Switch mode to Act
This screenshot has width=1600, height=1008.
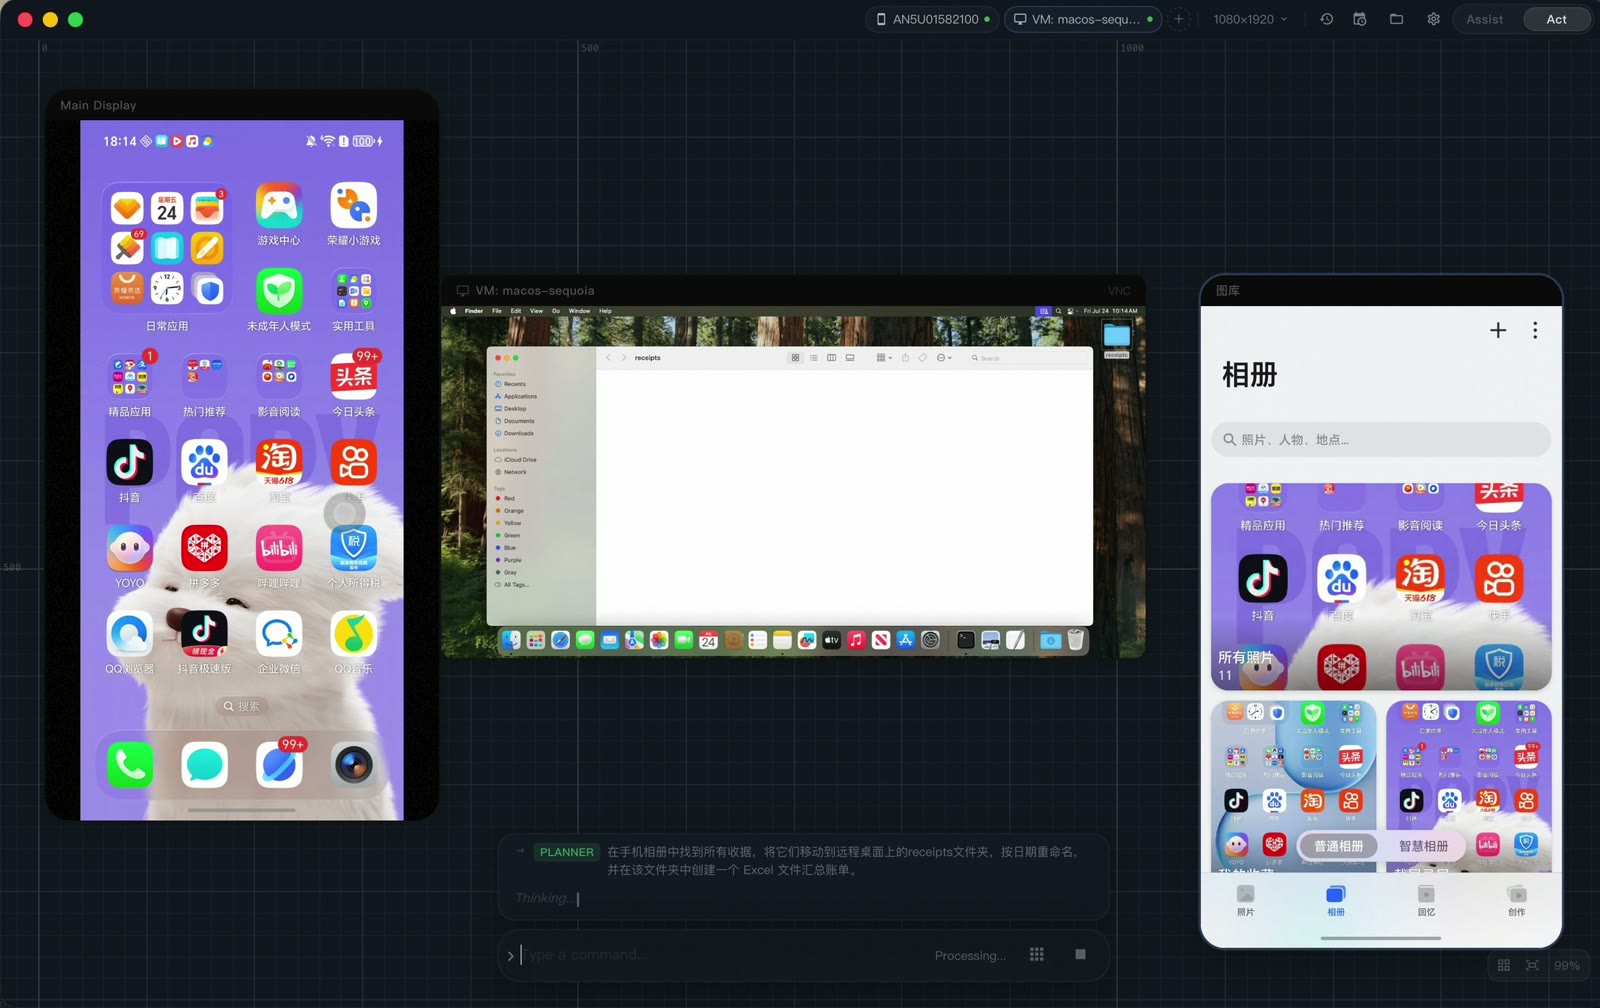click(1556, 19)
